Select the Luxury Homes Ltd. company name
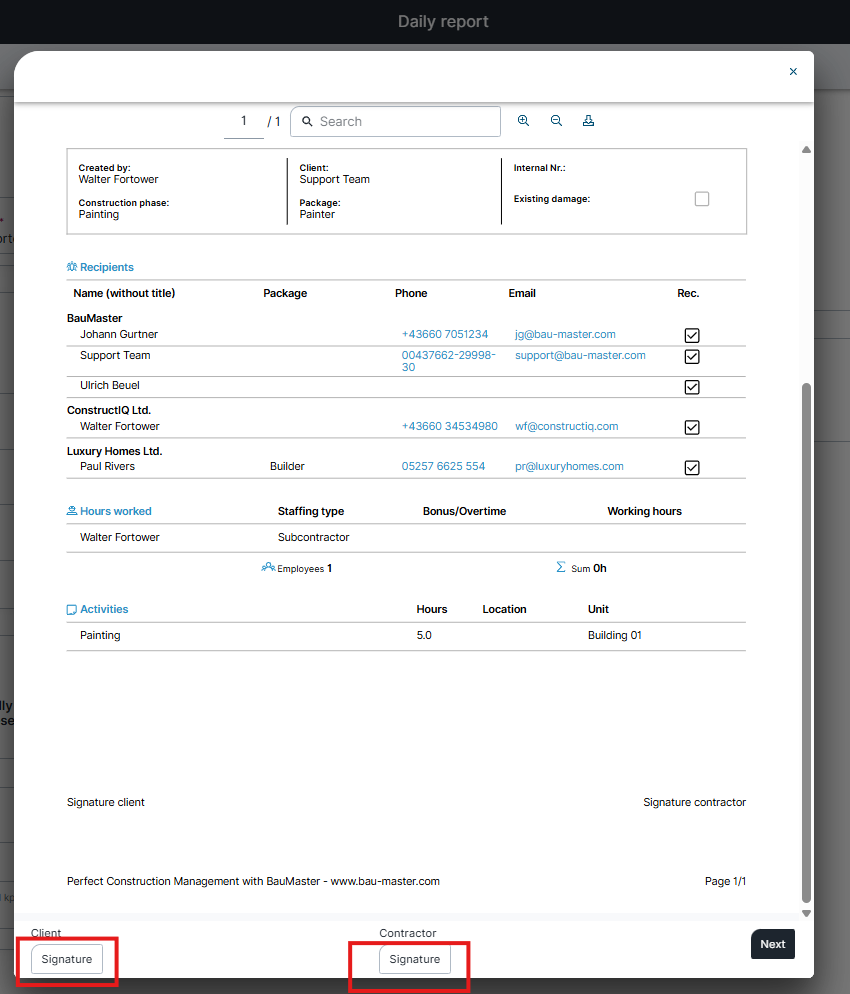 pyautogui.click(x=115, y=451)
